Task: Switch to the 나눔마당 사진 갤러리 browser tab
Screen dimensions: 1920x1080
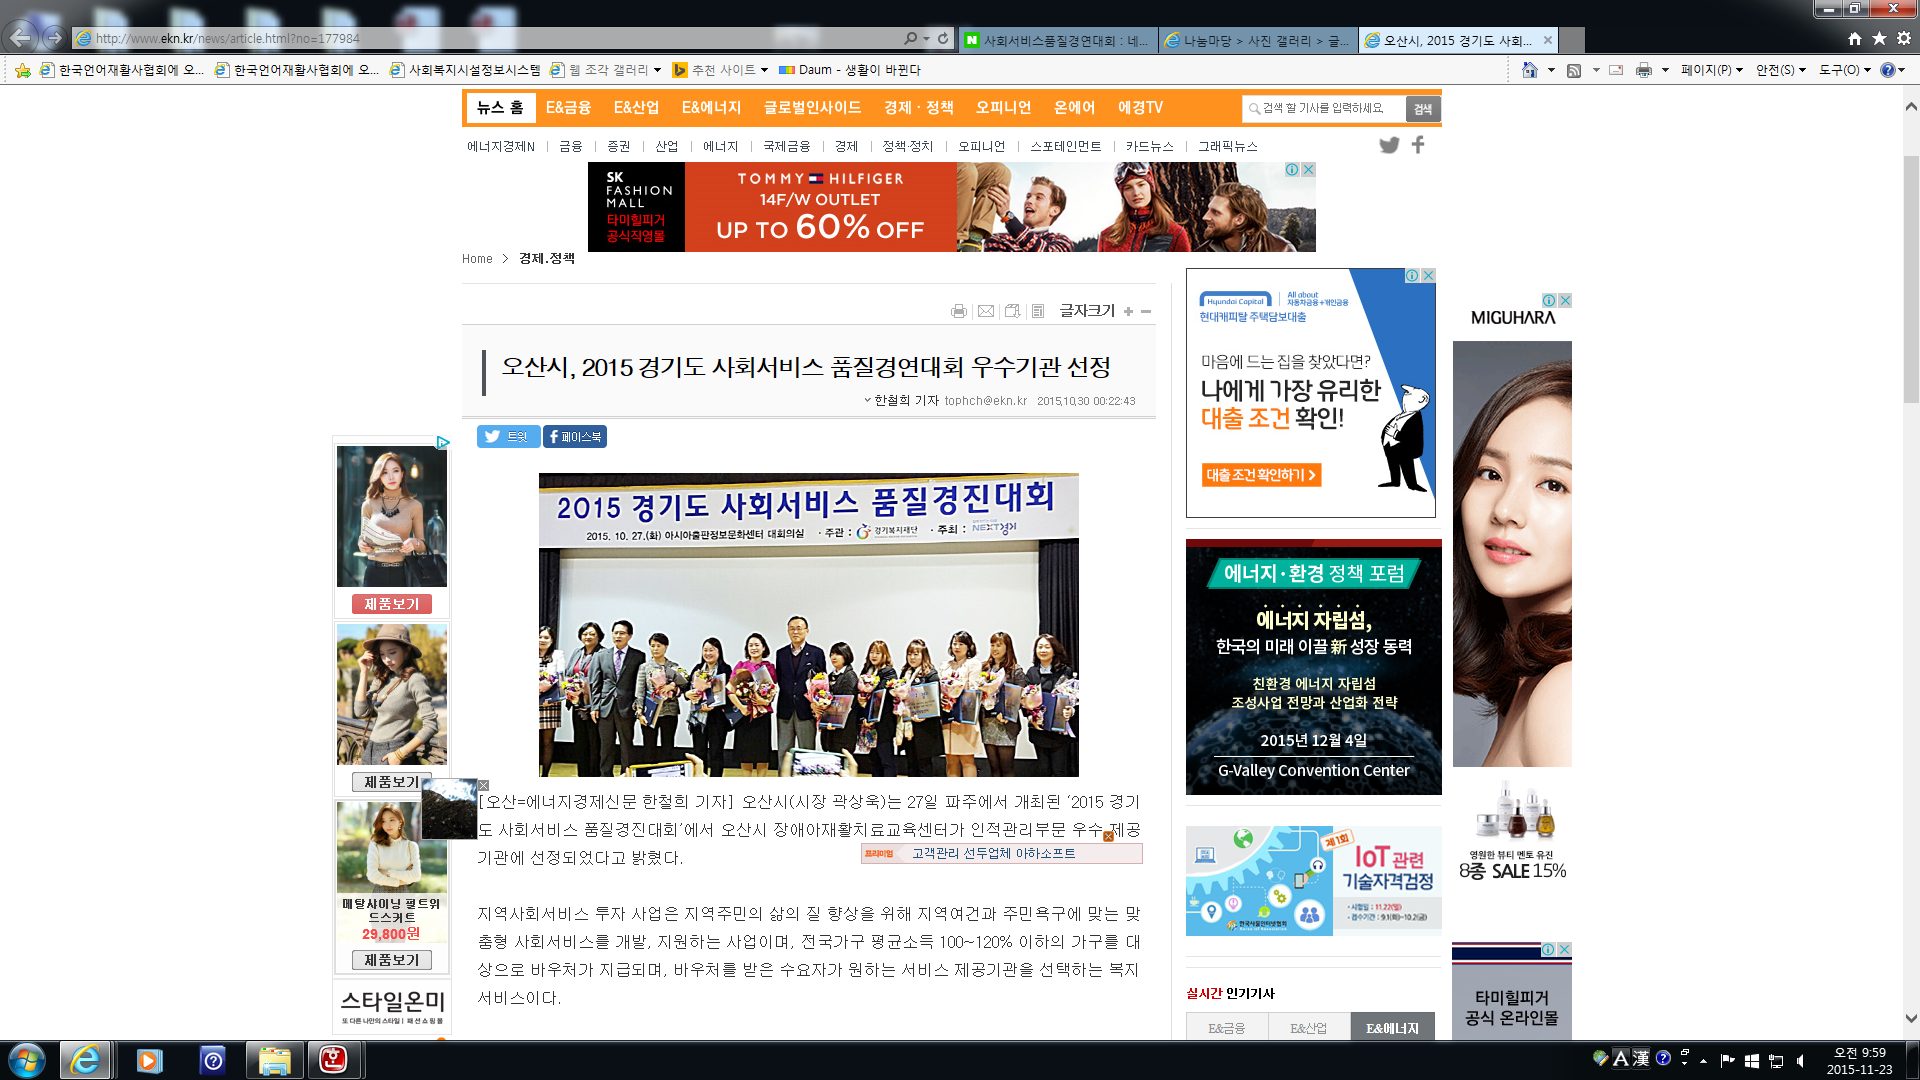Action: coord(1258,40)
